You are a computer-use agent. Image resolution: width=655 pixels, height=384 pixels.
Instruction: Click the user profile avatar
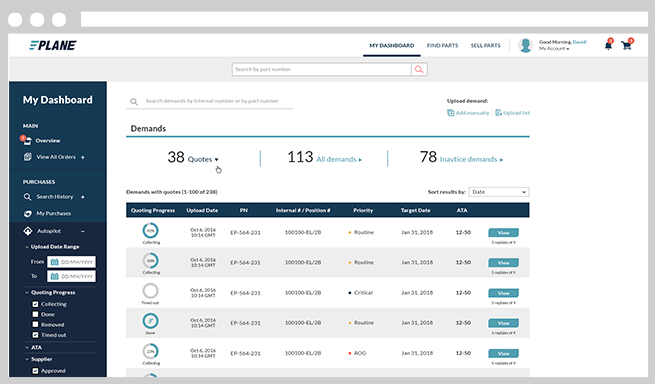[x=525, y=45]
